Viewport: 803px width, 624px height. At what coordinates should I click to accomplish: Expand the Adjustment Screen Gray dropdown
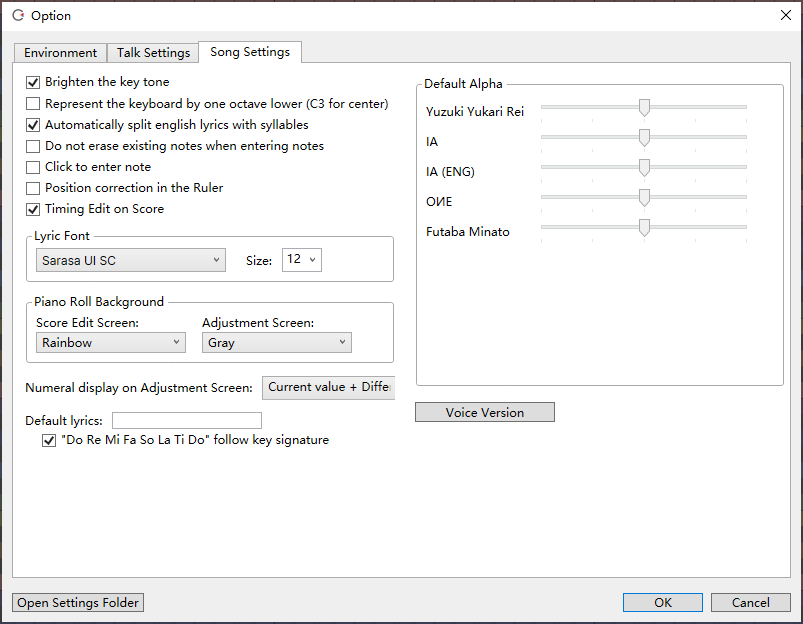[276, 342]
